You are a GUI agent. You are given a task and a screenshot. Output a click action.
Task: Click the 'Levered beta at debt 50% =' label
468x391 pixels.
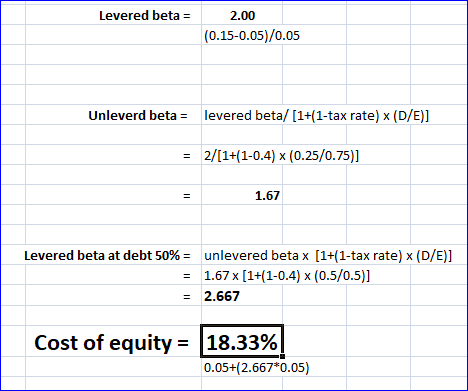[107, 256]
